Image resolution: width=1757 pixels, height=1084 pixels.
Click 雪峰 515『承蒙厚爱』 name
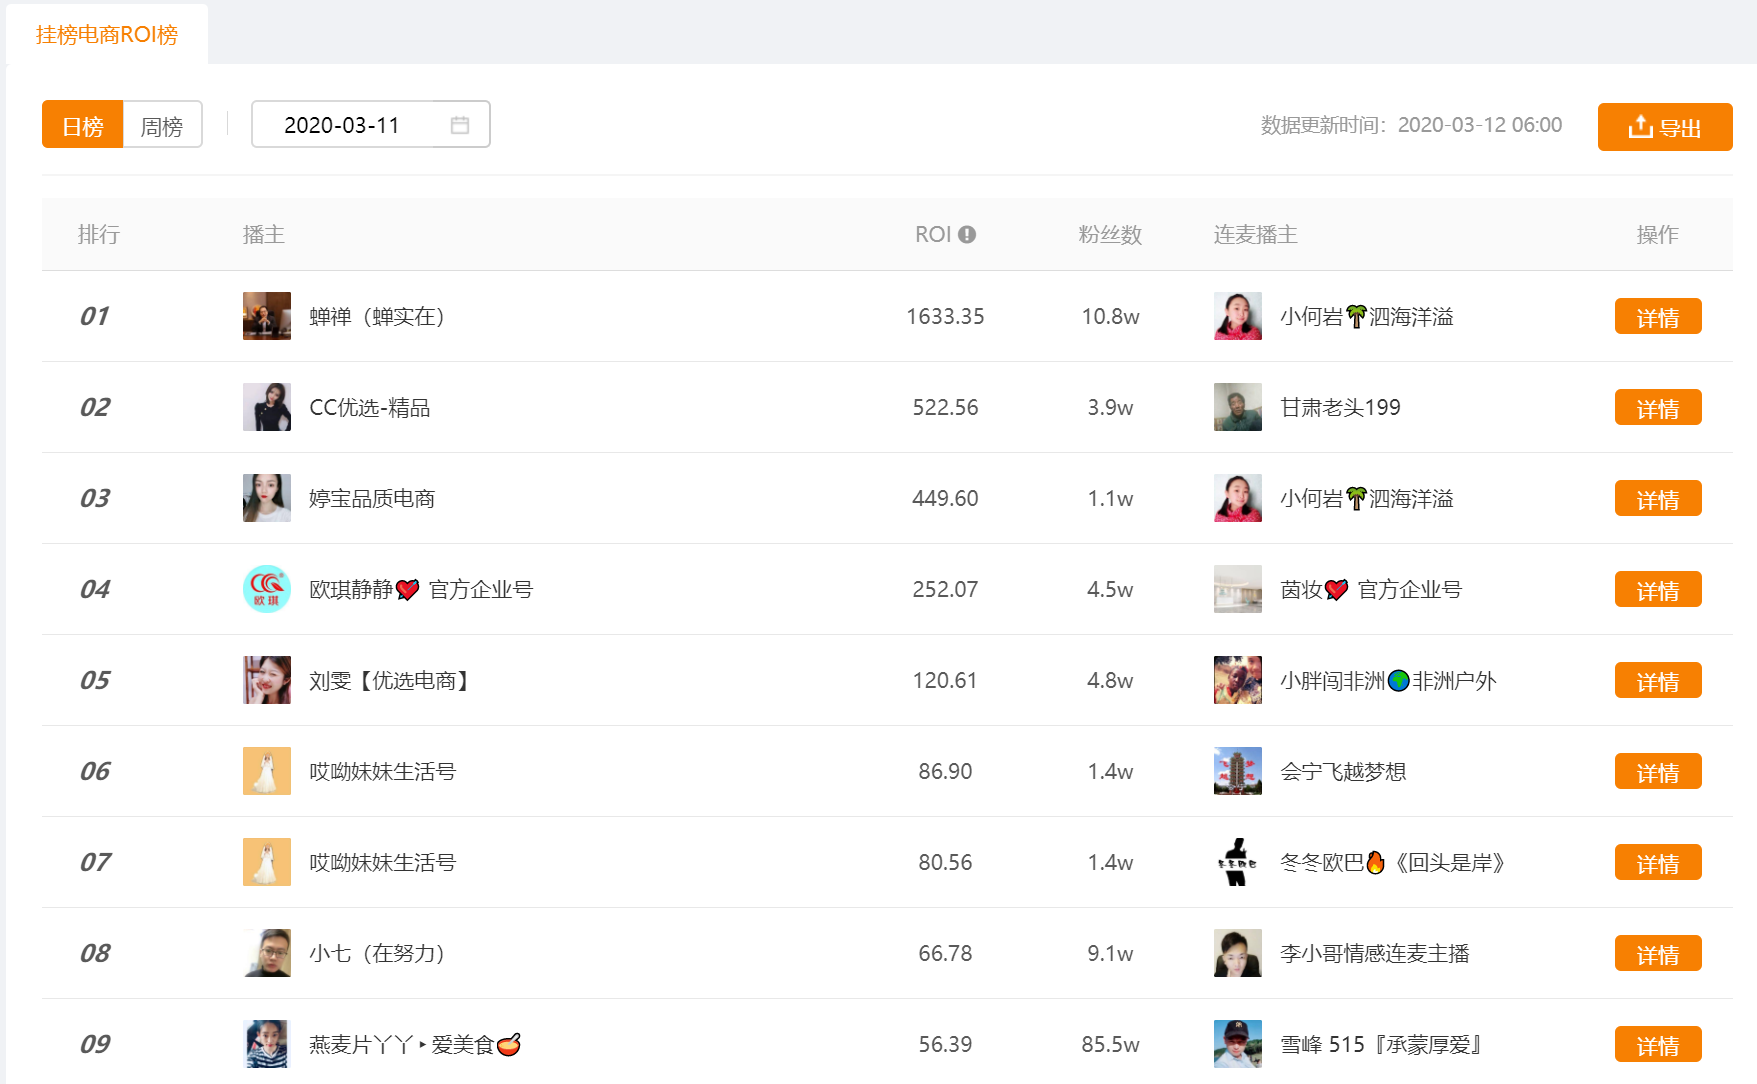(x=1381, y=1045)
